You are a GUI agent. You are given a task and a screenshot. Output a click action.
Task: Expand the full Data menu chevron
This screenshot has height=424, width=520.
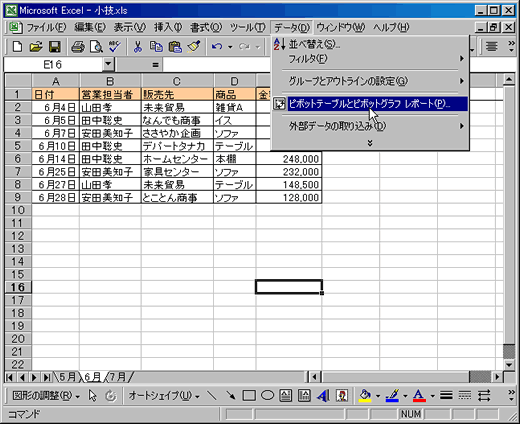370,143
